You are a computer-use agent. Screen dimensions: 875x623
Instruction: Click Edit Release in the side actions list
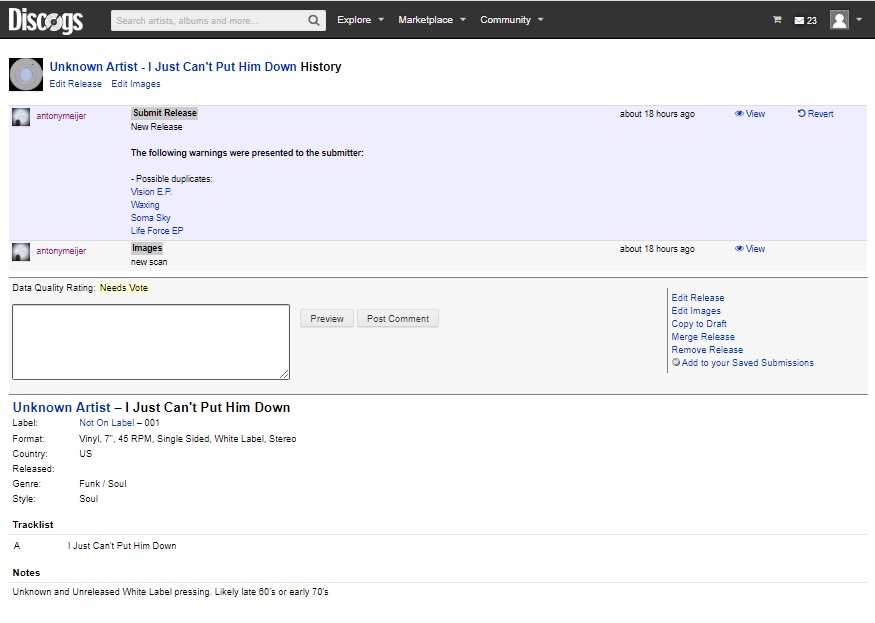pyautogui.click(x=698, y=298)
